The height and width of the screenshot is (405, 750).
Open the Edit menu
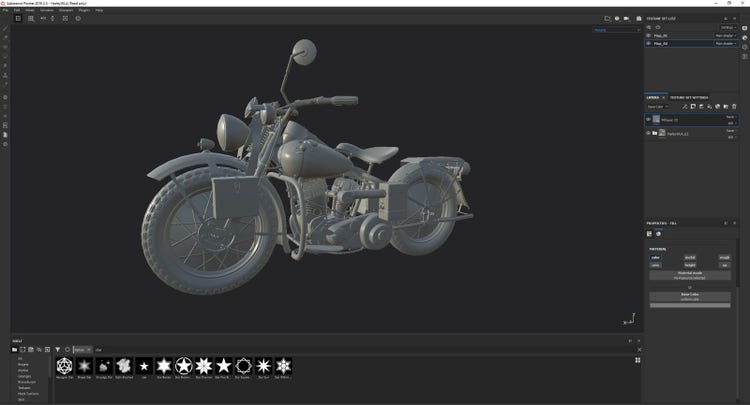(17, 10)
